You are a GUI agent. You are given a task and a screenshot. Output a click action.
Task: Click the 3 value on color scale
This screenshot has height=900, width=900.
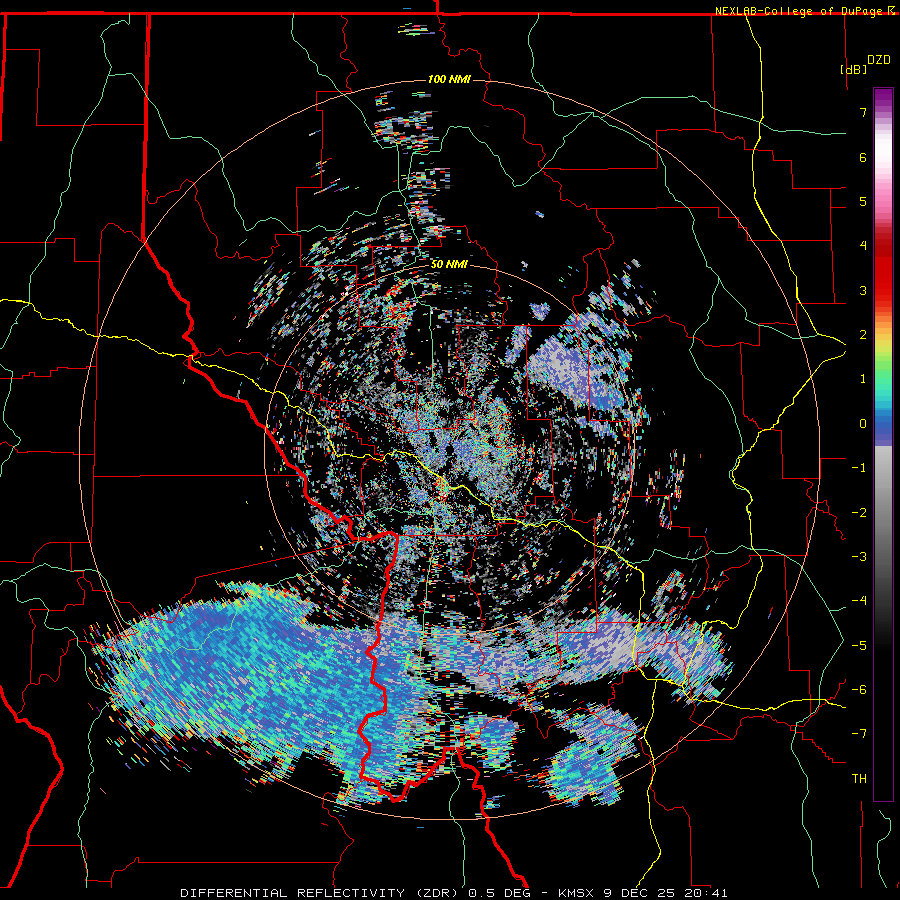[x=863, y=290]
